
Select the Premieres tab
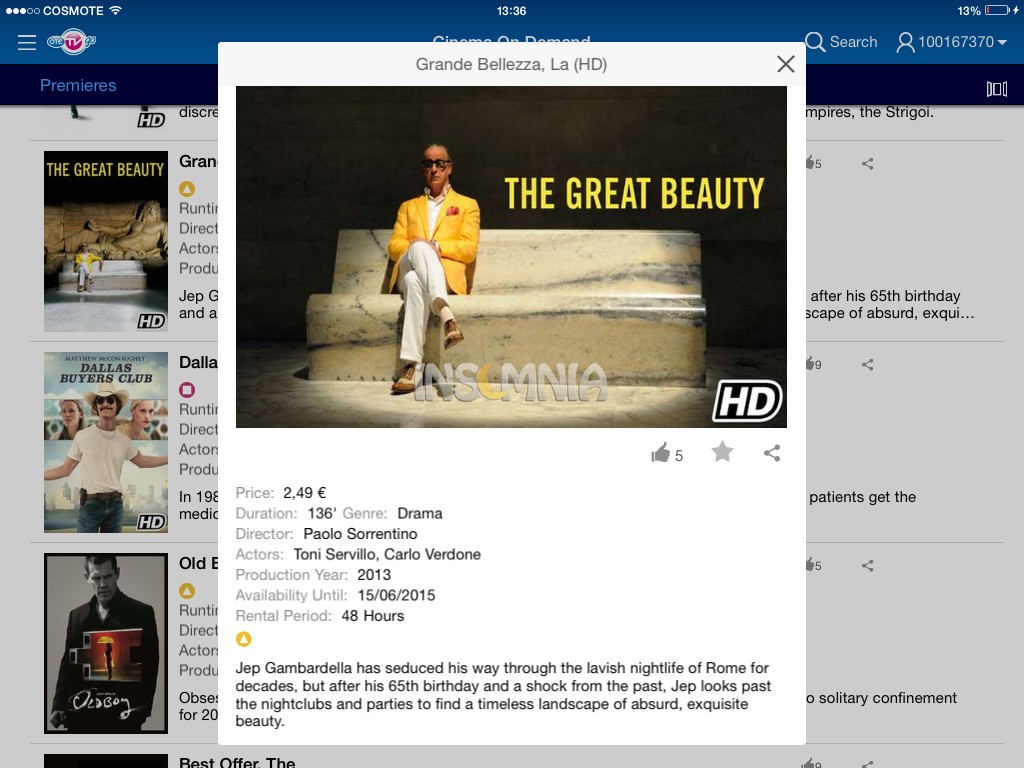pos(78,85)
